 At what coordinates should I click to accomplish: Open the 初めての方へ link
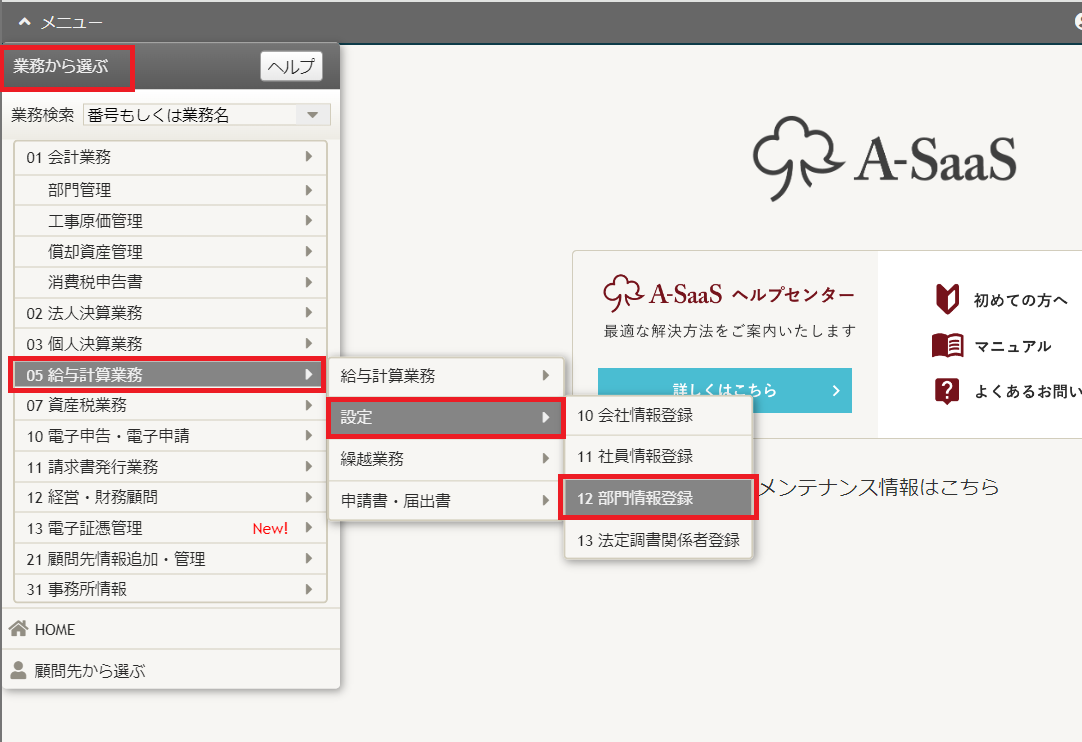point(1021,300)
